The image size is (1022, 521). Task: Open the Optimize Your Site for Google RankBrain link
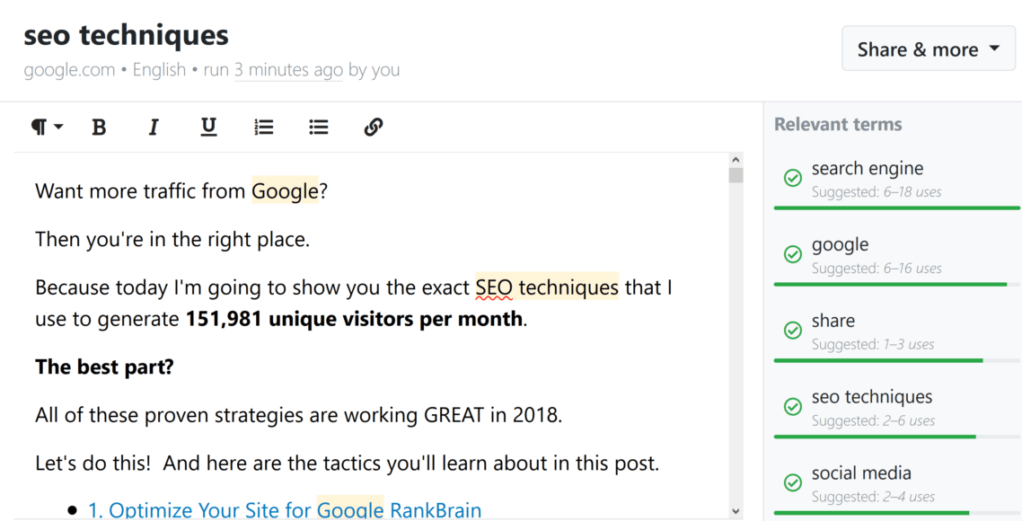click(285, 509)
